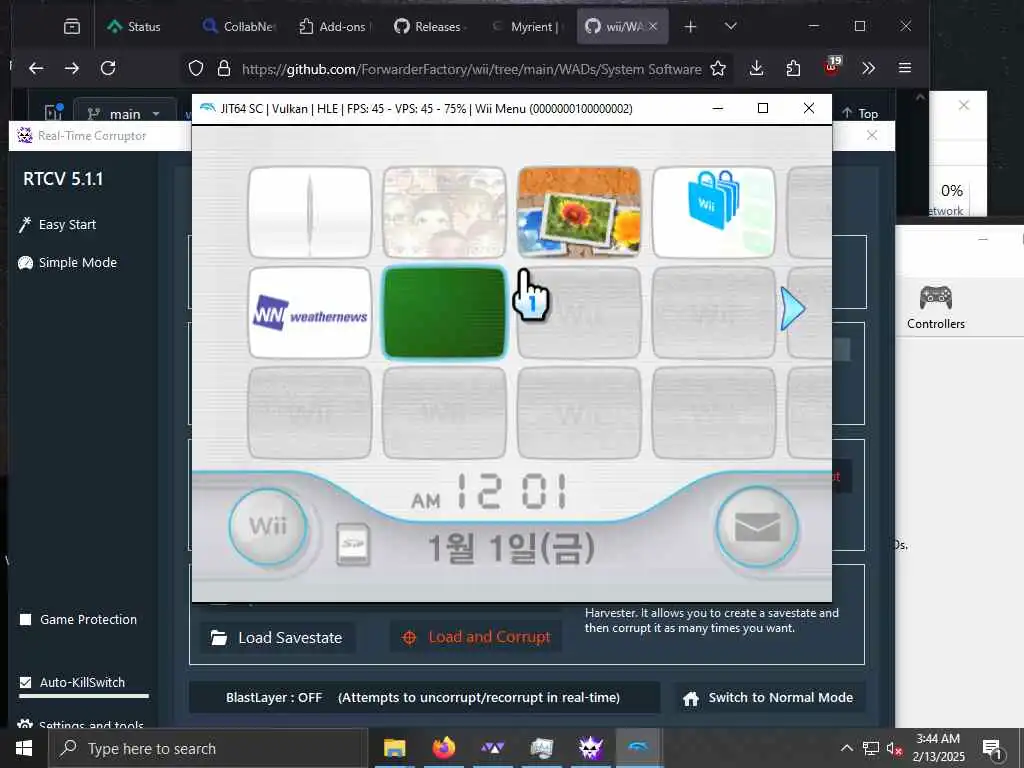Click the right arrow to next channel page
The width and height of the screenshot is (1024, 768).
(x=793, y=309)
